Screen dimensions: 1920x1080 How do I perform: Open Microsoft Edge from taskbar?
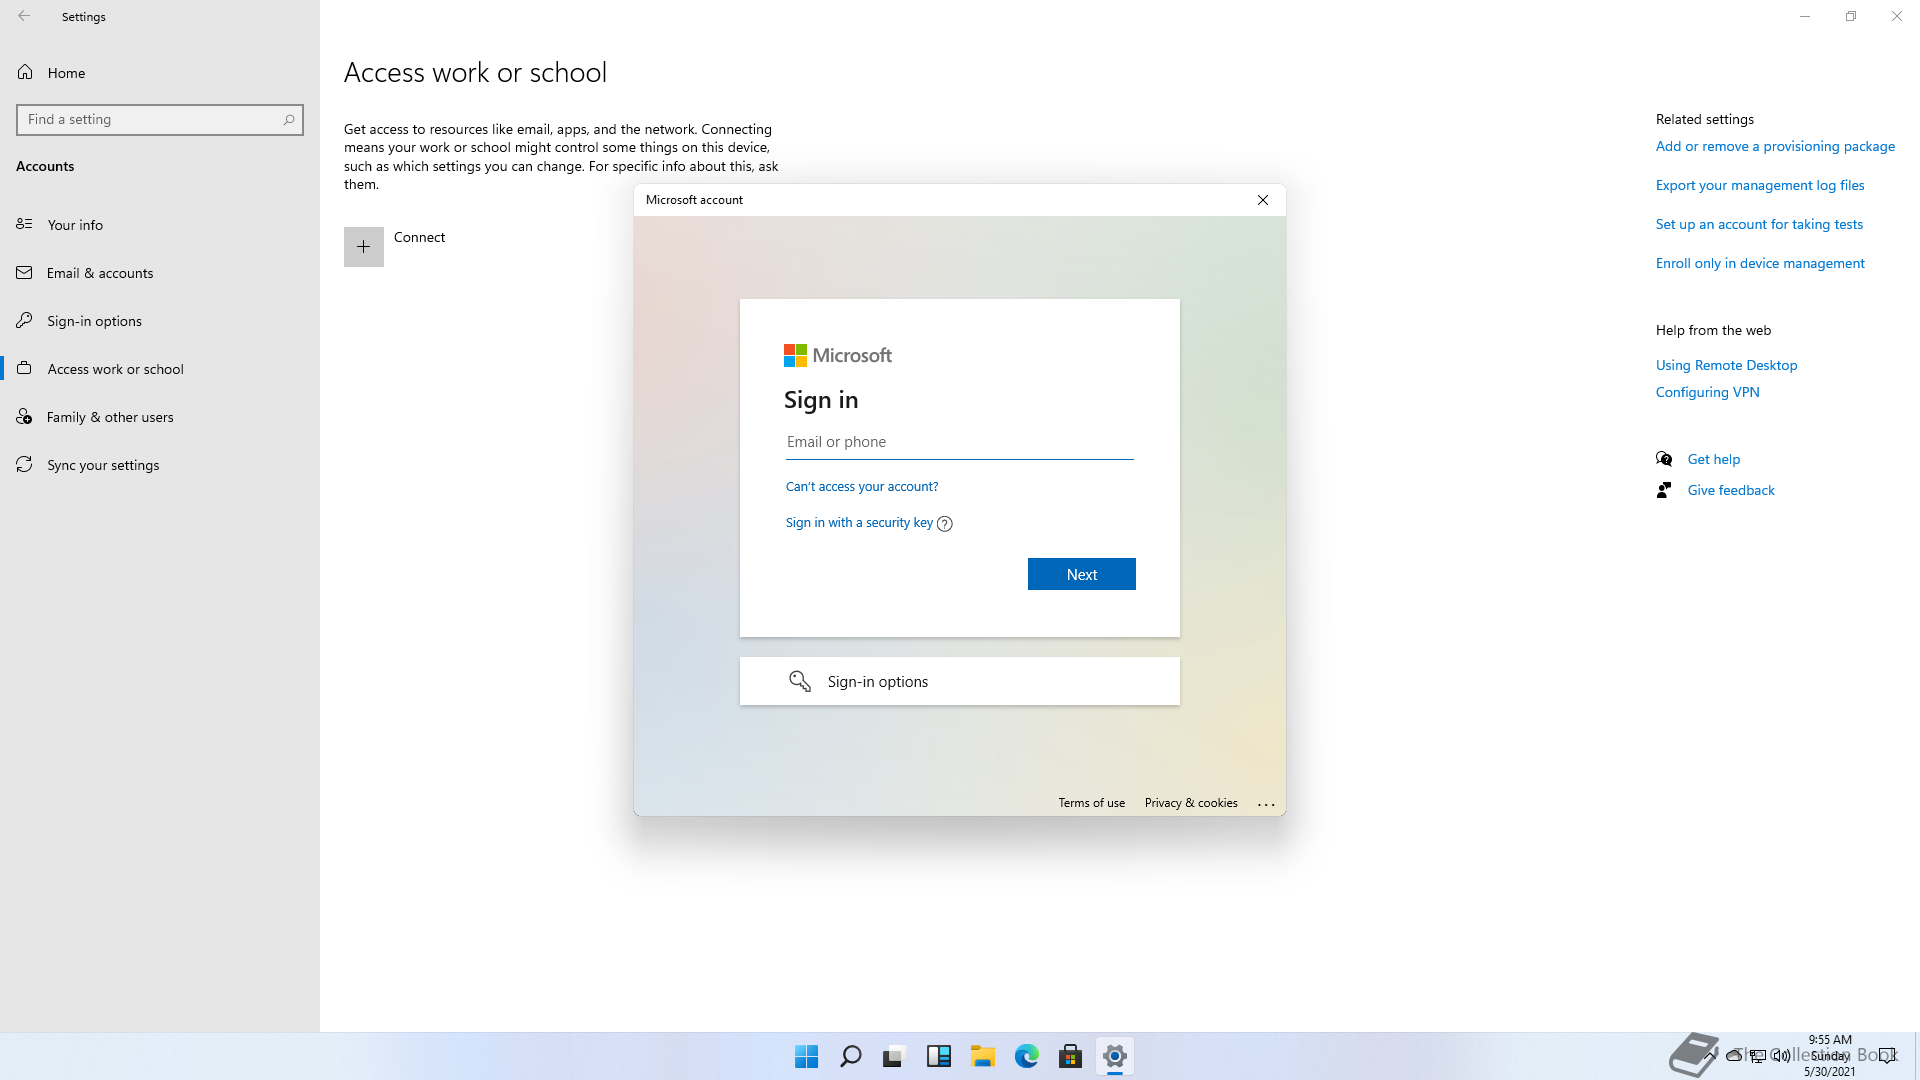1026,1056
